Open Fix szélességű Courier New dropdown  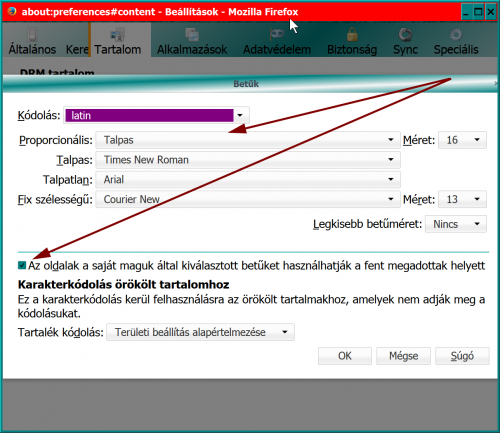point(248,199)
